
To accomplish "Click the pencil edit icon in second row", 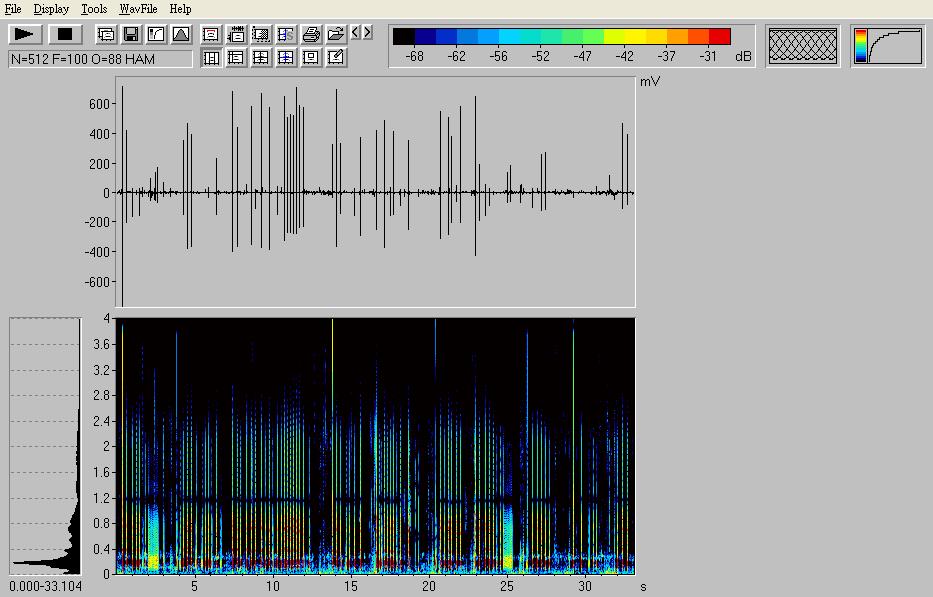I will pos(336,58).
